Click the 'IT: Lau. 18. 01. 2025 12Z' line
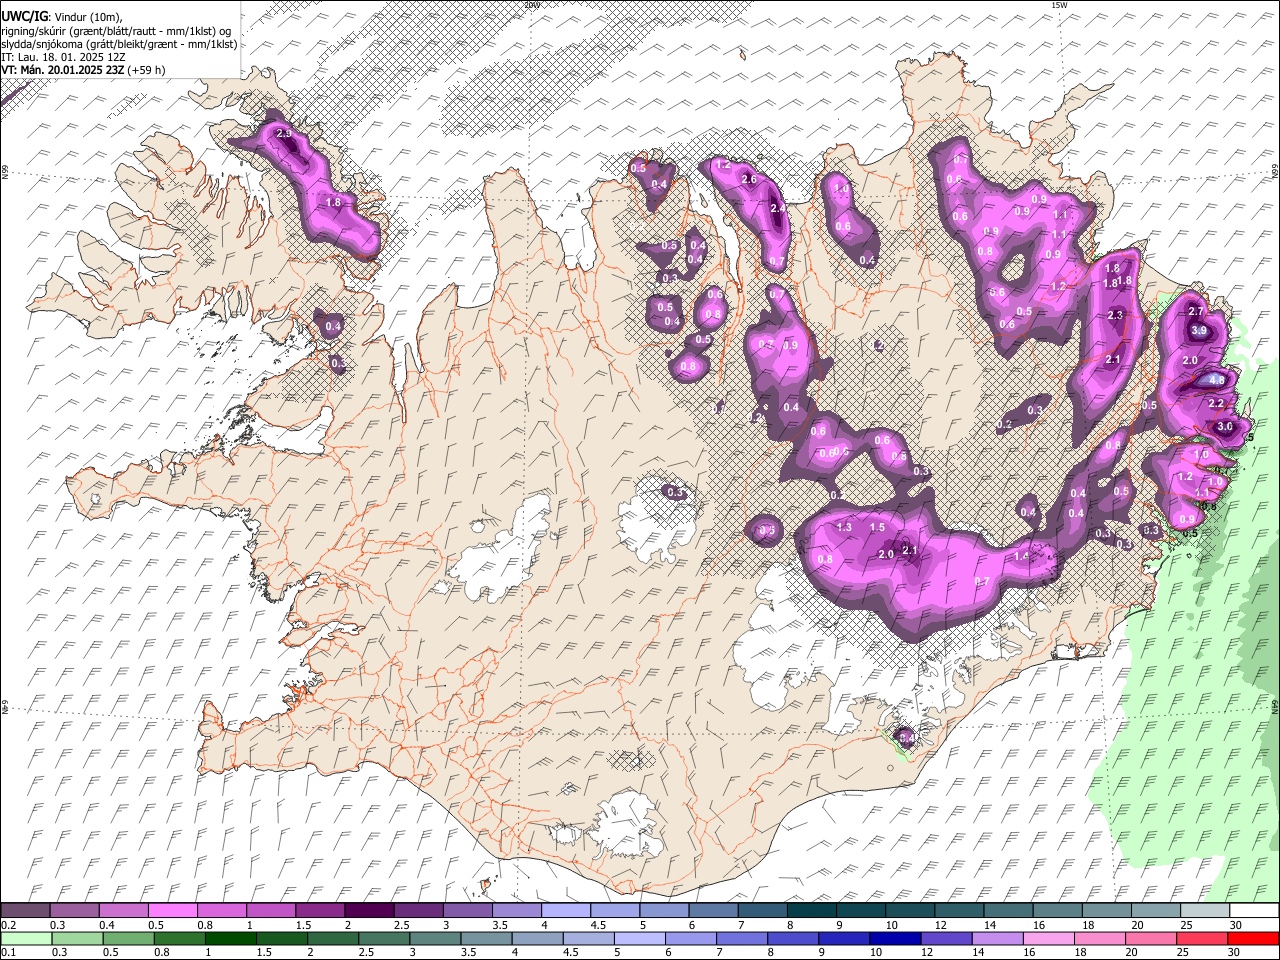This screenshot has height=960, width=1280. (x=63, y=57)
